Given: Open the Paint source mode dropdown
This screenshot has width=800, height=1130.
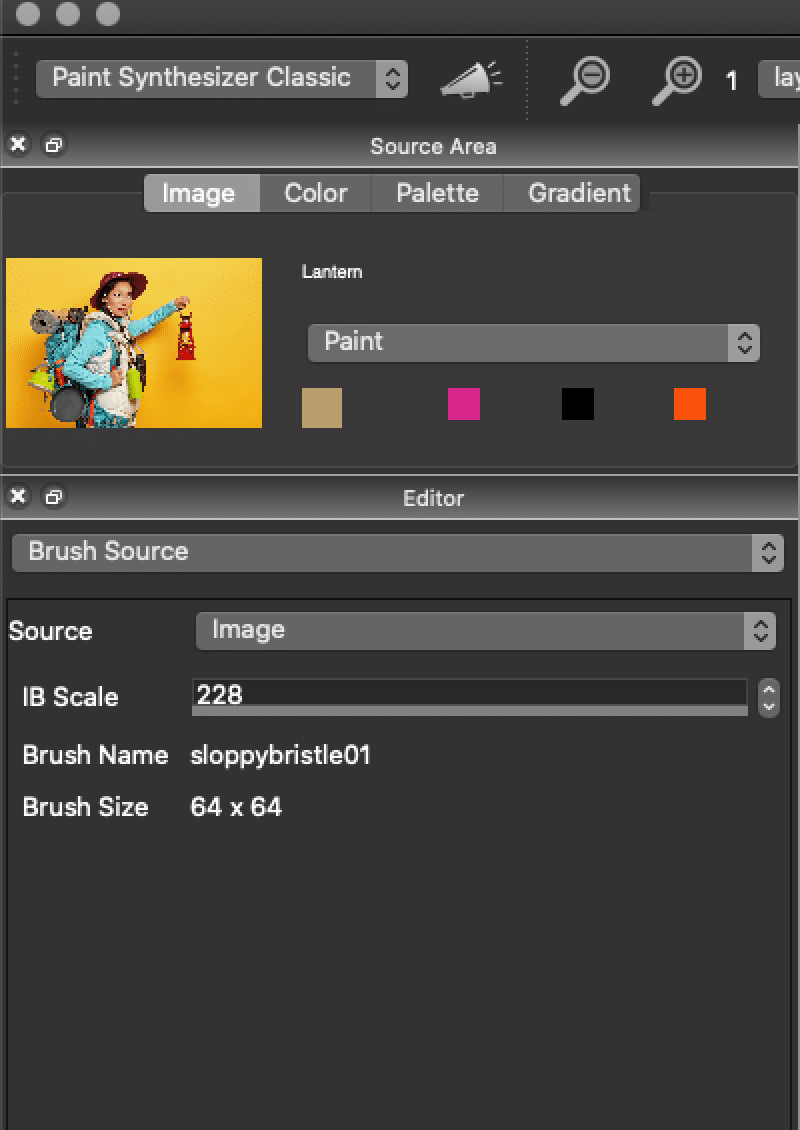Looking at the screenshot, I should click(533, 343).
